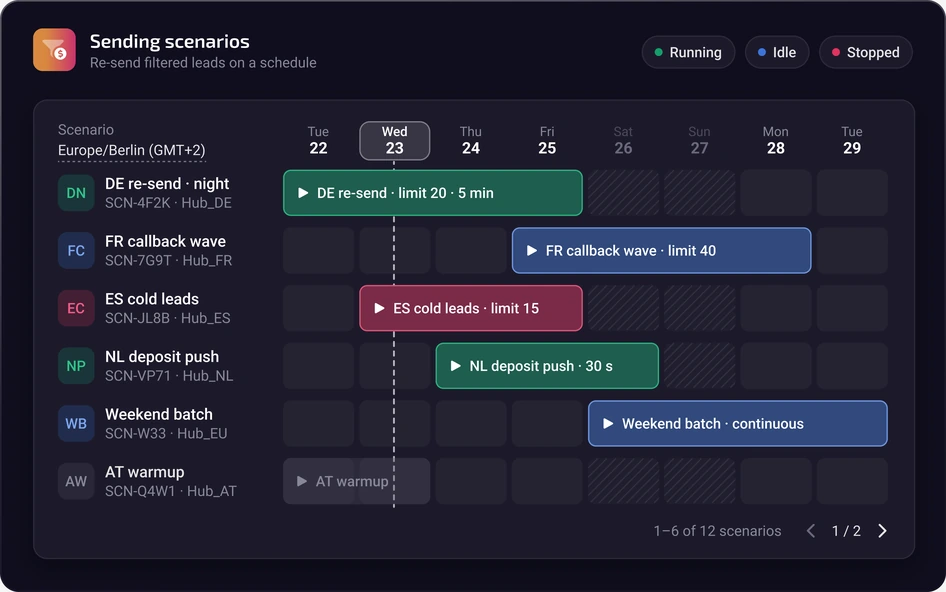
Task: Click play icon on ES cold leads bar
Action: pyautogui.click(x=379, y=308)
